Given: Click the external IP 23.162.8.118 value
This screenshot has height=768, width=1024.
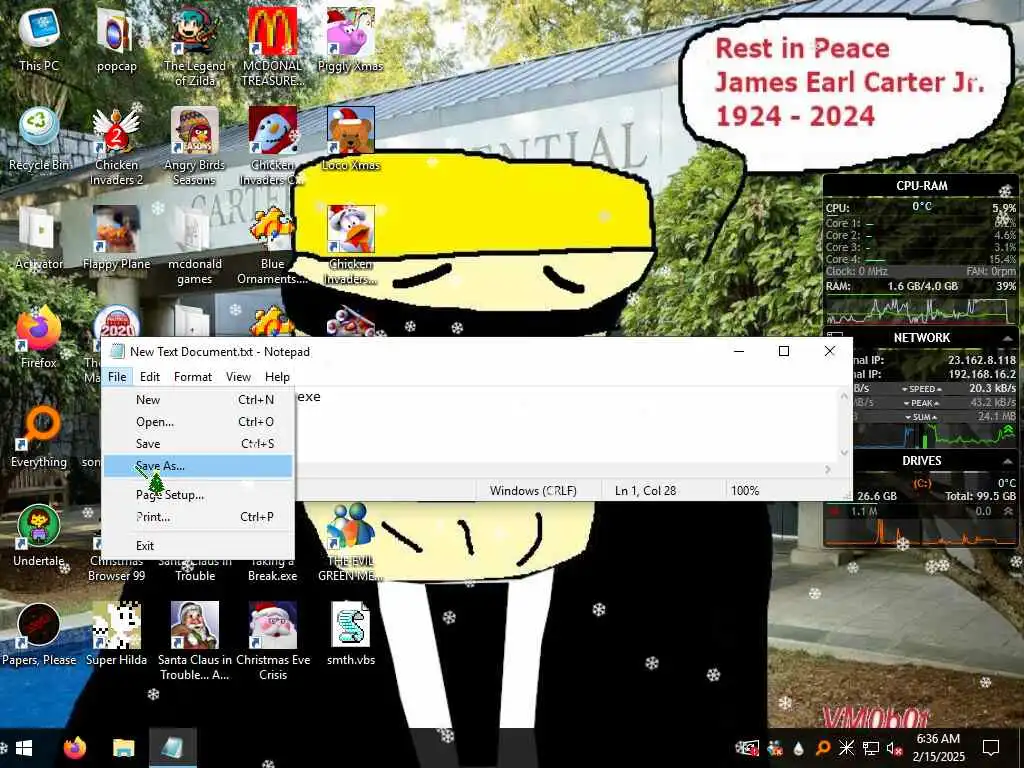Looking at the screenshot, I should pos(982,360).
